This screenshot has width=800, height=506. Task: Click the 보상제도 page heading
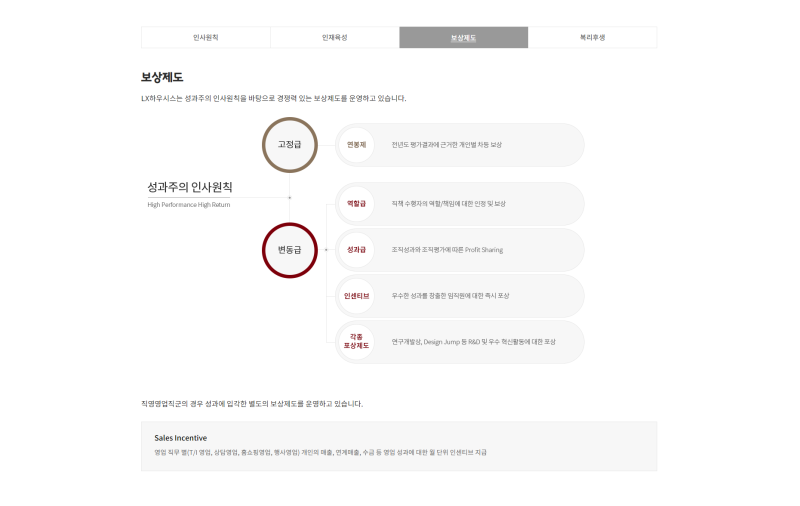(x=162, y=77)
